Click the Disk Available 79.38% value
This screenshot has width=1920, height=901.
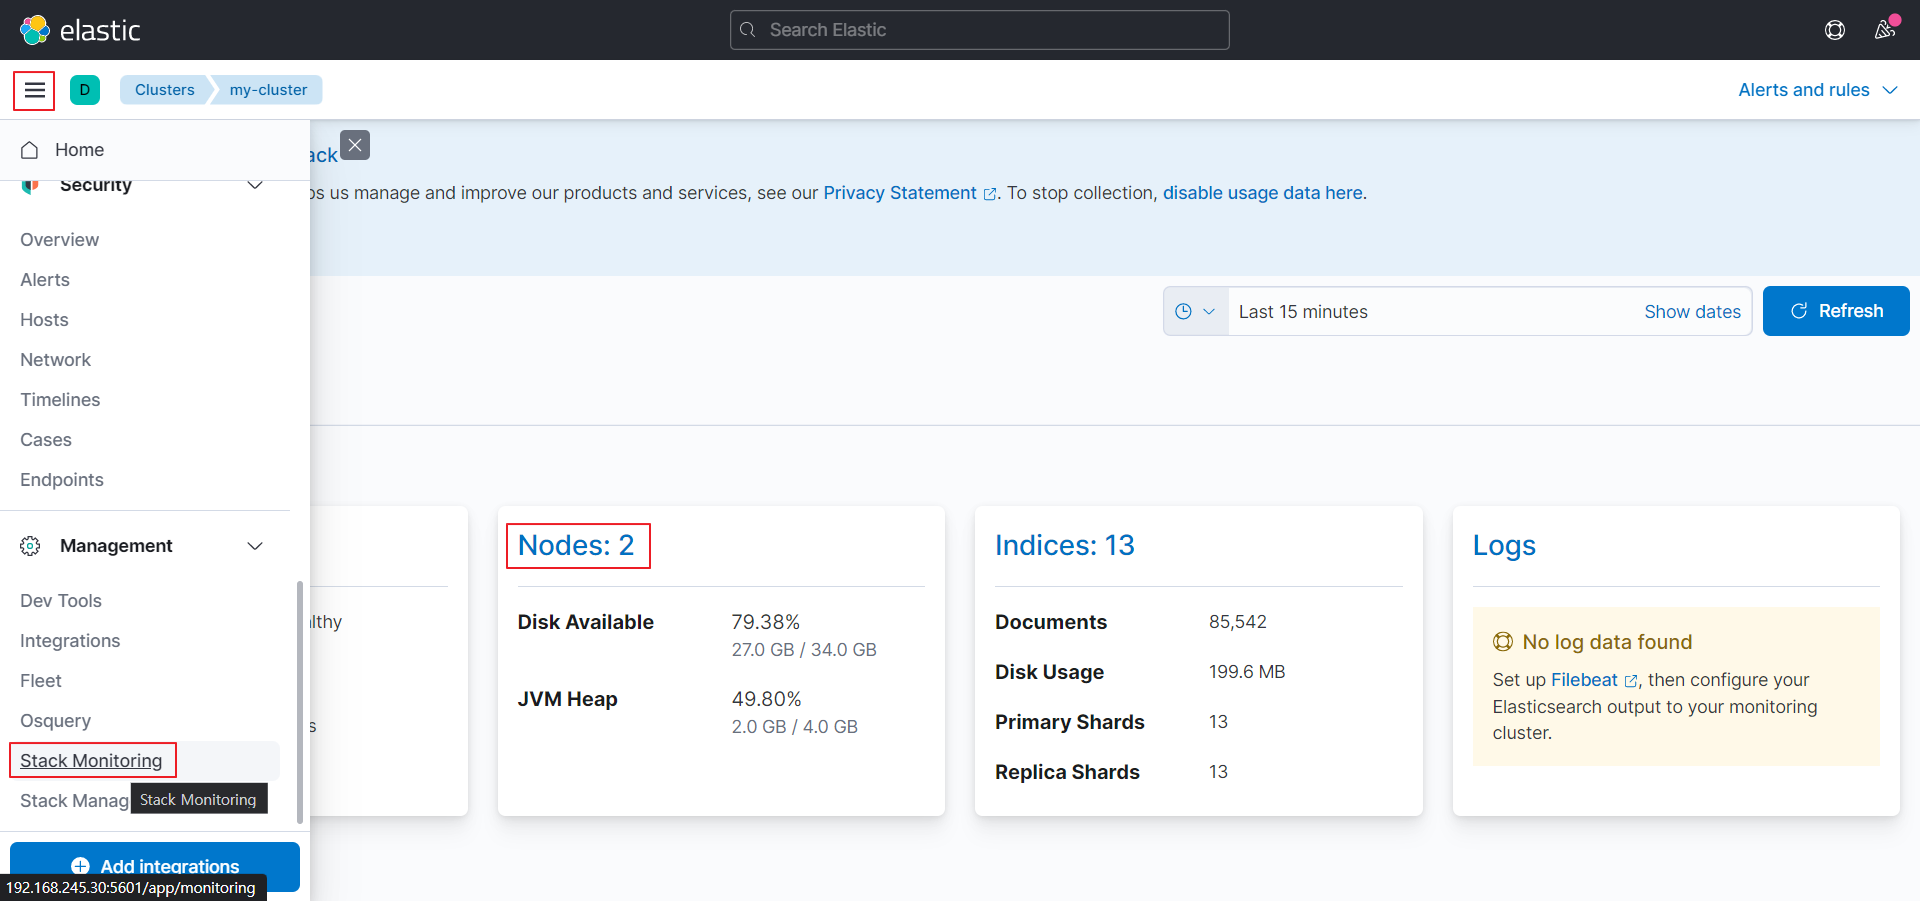[766, 622]
